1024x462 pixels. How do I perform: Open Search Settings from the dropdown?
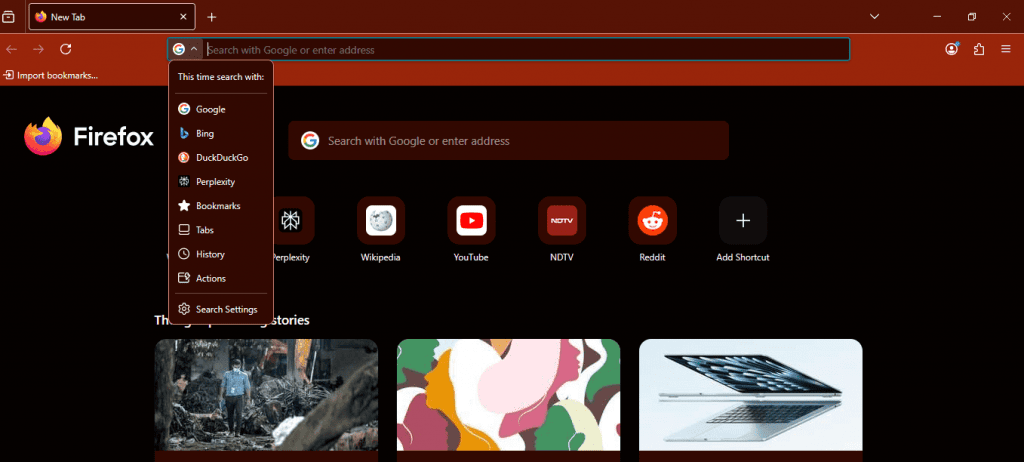[226, 310]
